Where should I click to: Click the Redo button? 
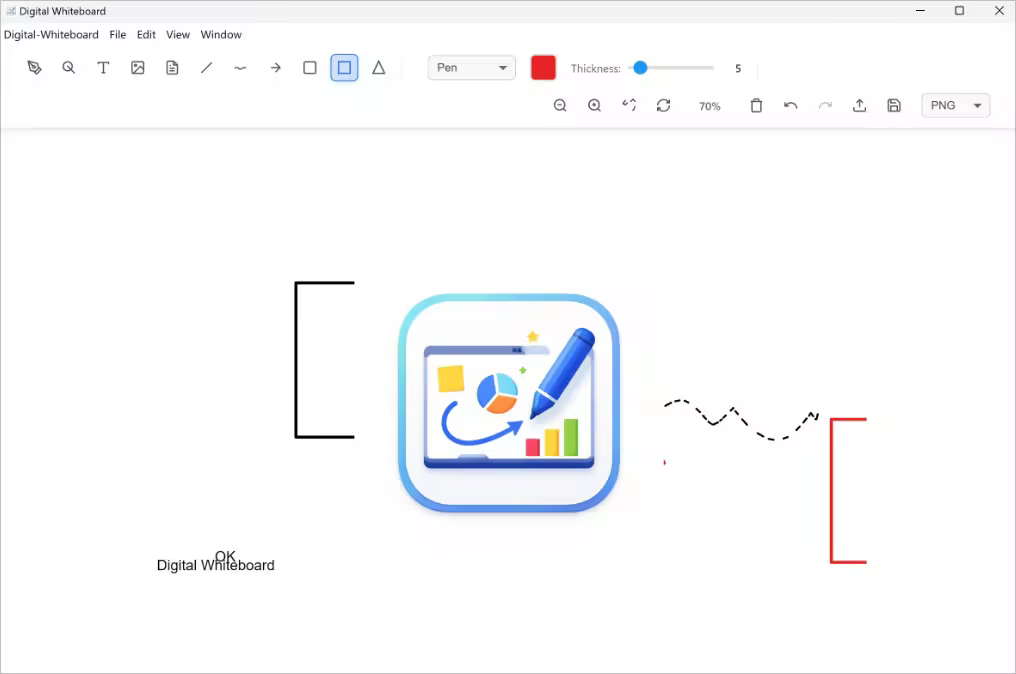[x=825, y=105]
